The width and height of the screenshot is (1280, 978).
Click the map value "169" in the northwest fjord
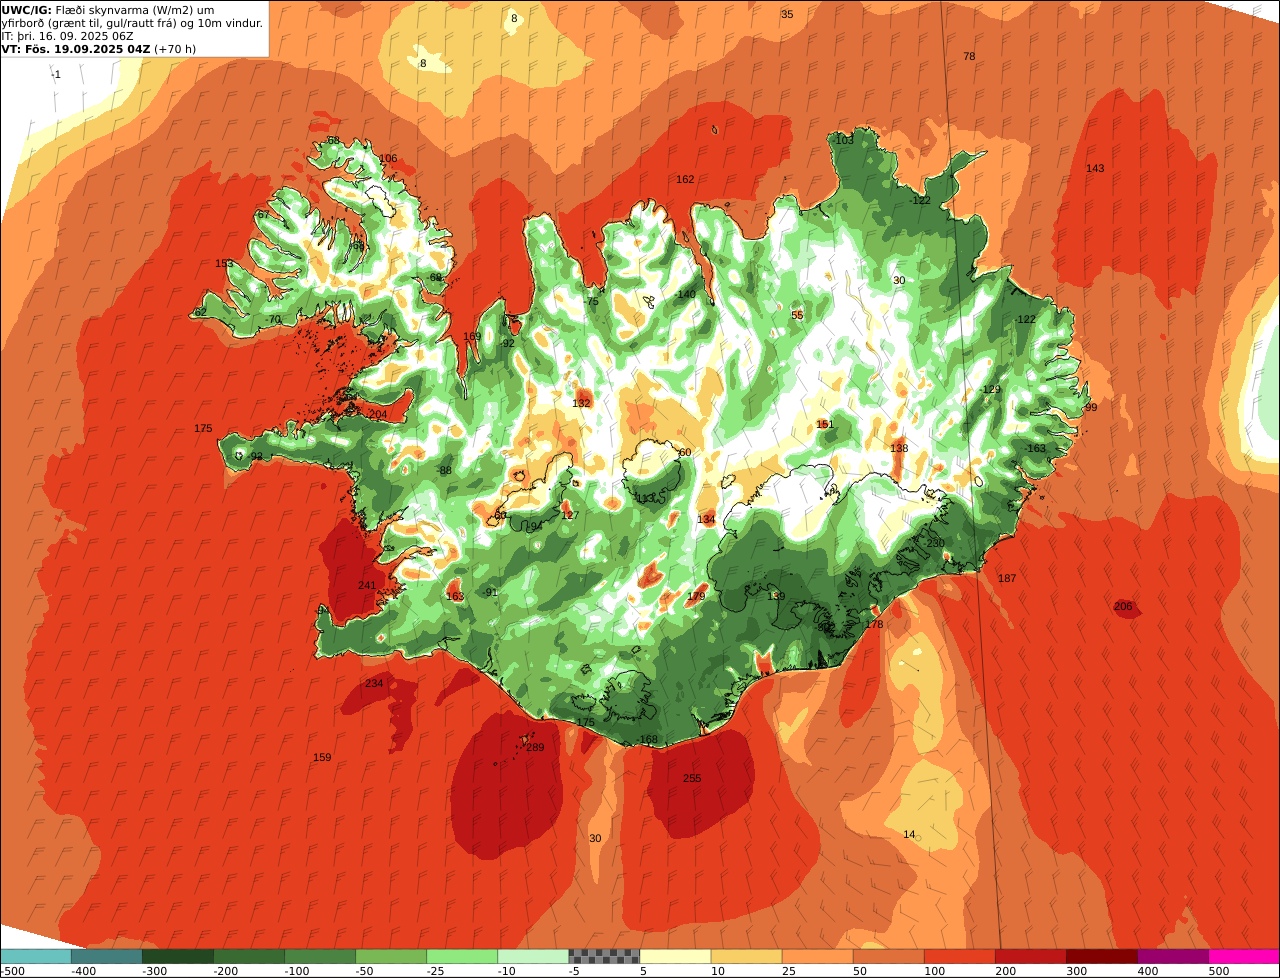(x=472, y=336)
